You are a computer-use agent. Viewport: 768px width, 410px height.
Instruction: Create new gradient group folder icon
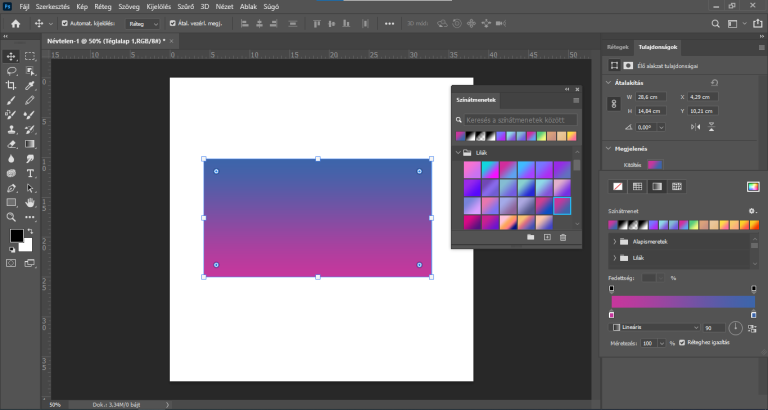pos(530,237)
